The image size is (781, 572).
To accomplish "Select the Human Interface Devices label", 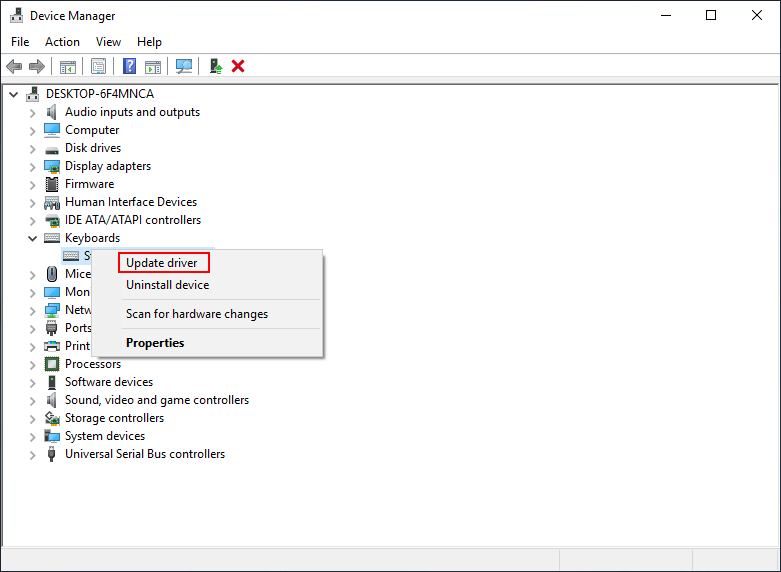I will (x=131, y=202).
